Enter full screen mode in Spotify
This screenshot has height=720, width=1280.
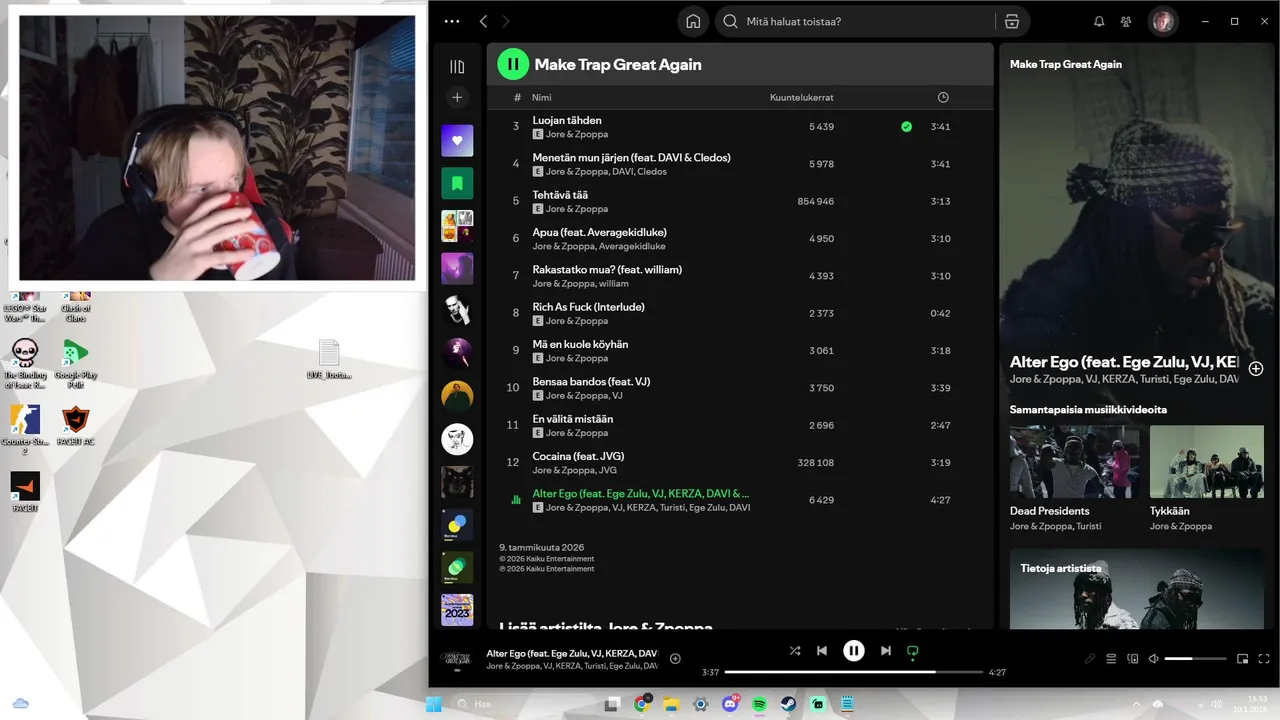click(x=1266, y=659)
